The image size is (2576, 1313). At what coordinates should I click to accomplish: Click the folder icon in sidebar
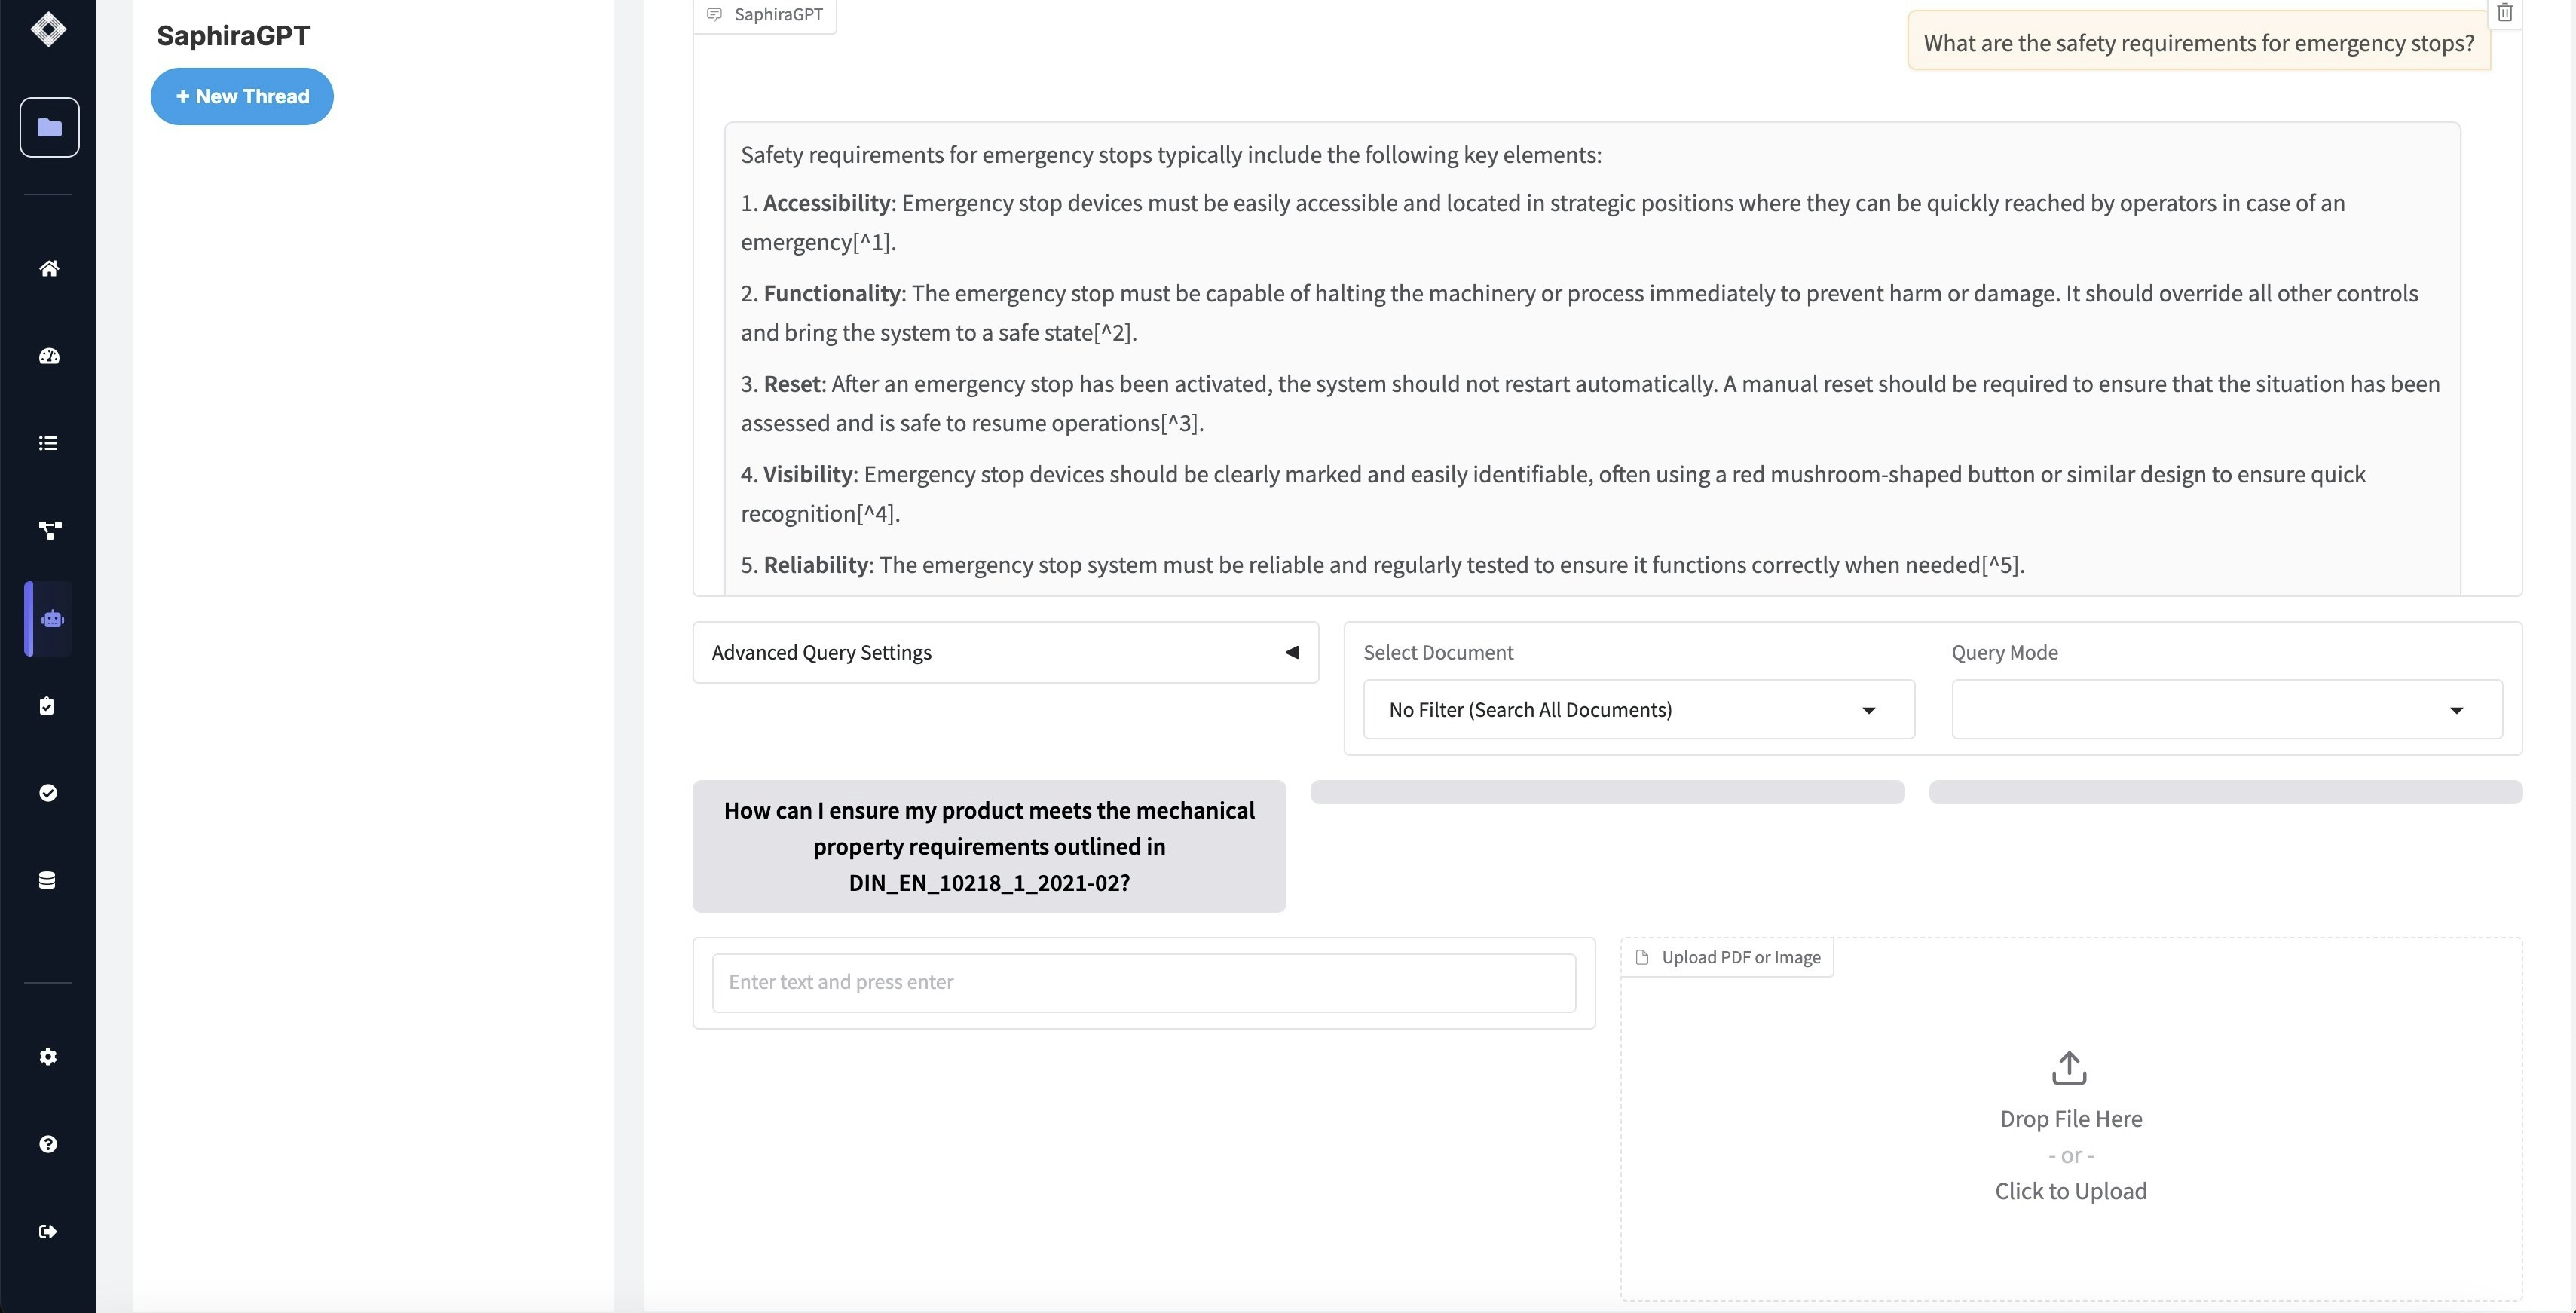click(x=49, y=127)
